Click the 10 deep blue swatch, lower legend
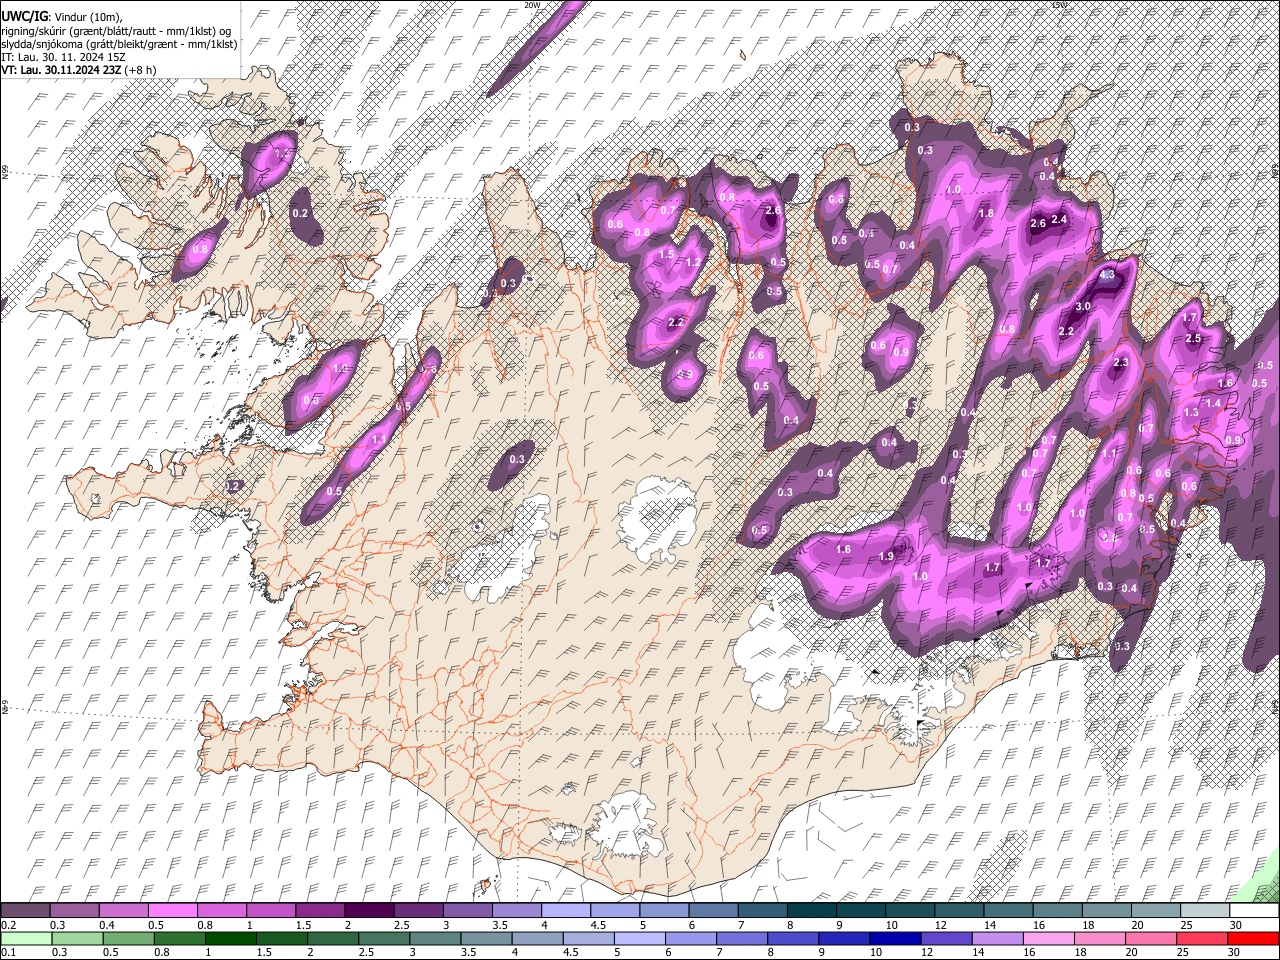 (894, 938)
